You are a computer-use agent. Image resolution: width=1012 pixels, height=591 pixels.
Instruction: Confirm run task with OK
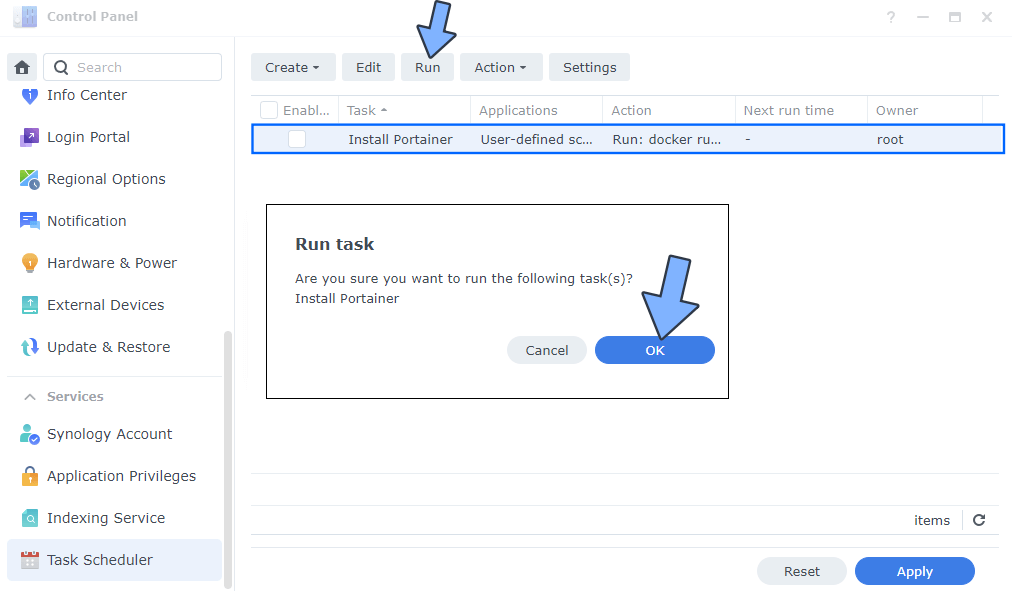pos(654,350)
